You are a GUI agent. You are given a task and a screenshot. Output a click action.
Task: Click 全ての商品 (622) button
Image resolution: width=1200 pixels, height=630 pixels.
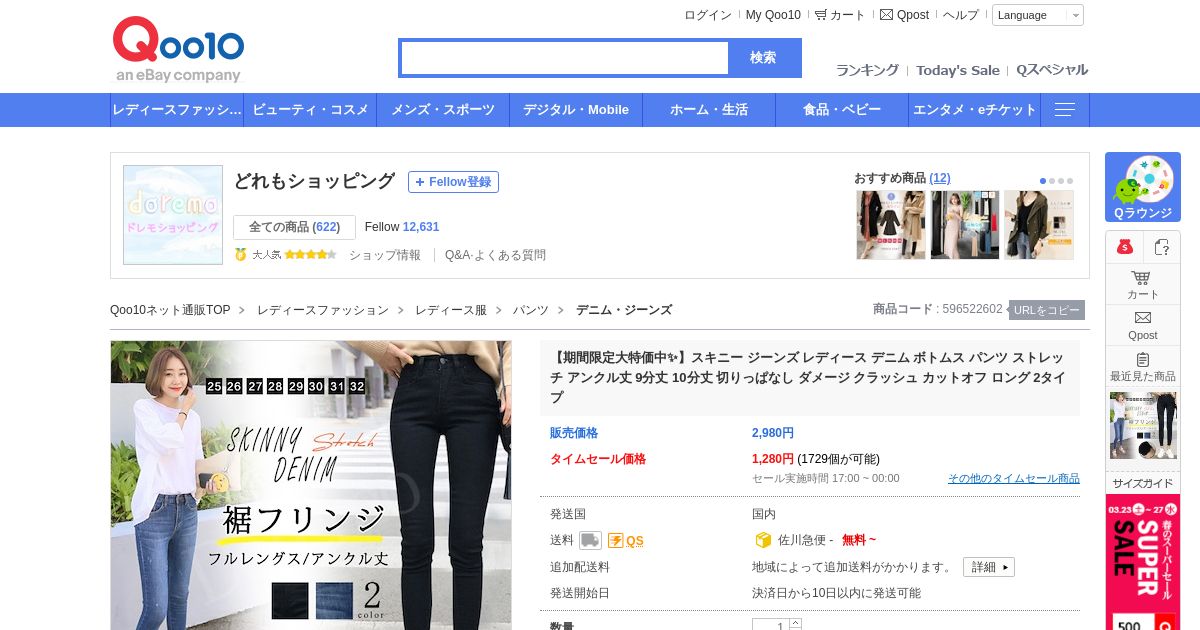(x=294, y=227)
